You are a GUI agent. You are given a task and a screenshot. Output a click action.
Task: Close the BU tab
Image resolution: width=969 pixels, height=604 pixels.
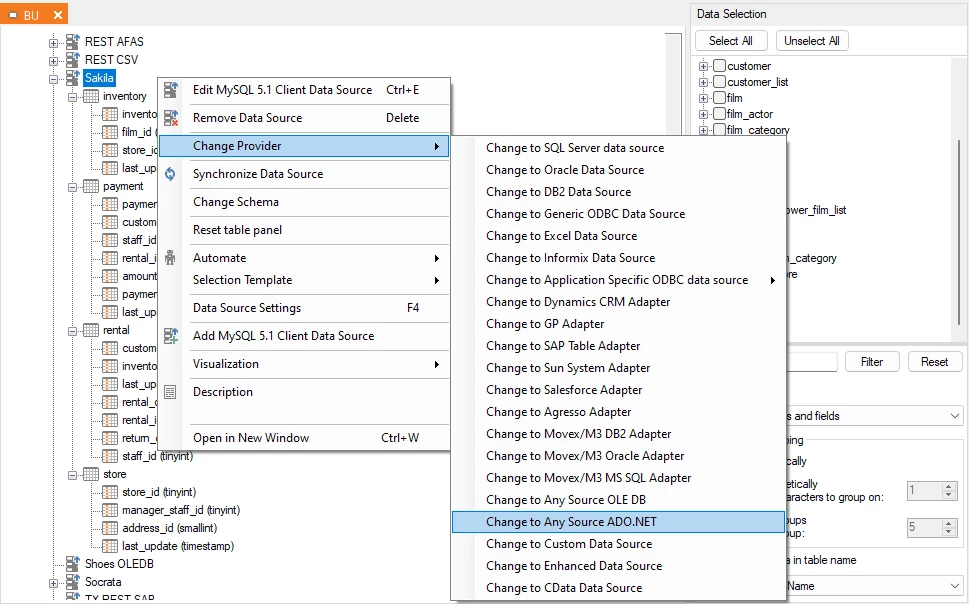pyautogui.click(x=57, y=15)
